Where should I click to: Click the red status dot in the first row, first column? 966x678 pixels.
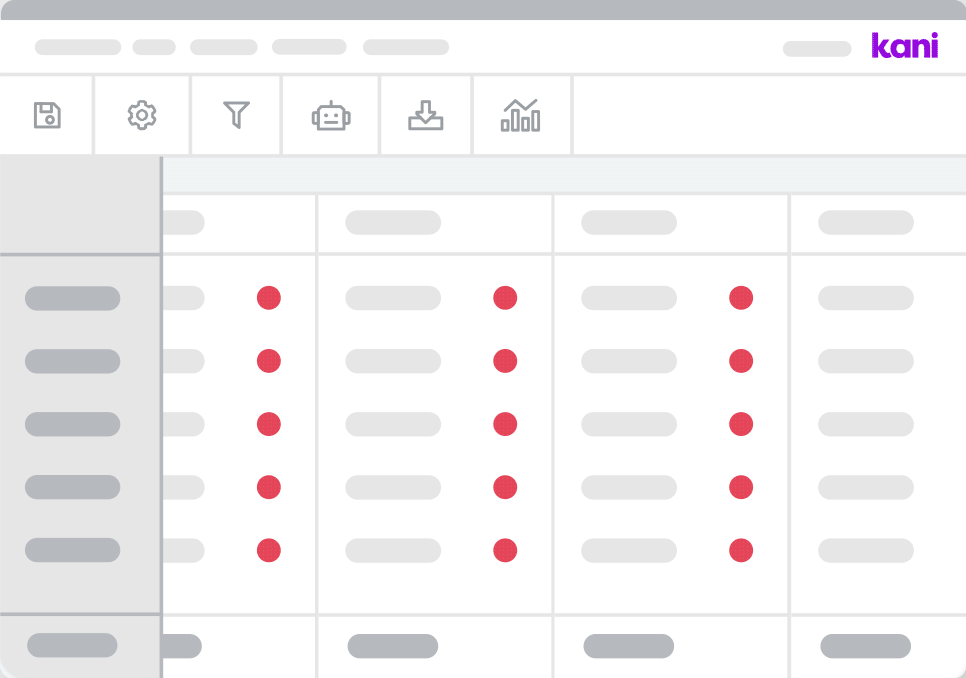[x=268, y=298]
